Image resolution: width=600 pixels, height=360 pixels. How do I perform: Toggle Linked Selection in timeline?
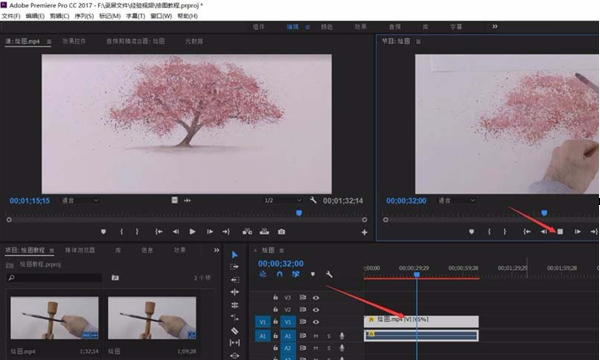[x=295, y=274]
